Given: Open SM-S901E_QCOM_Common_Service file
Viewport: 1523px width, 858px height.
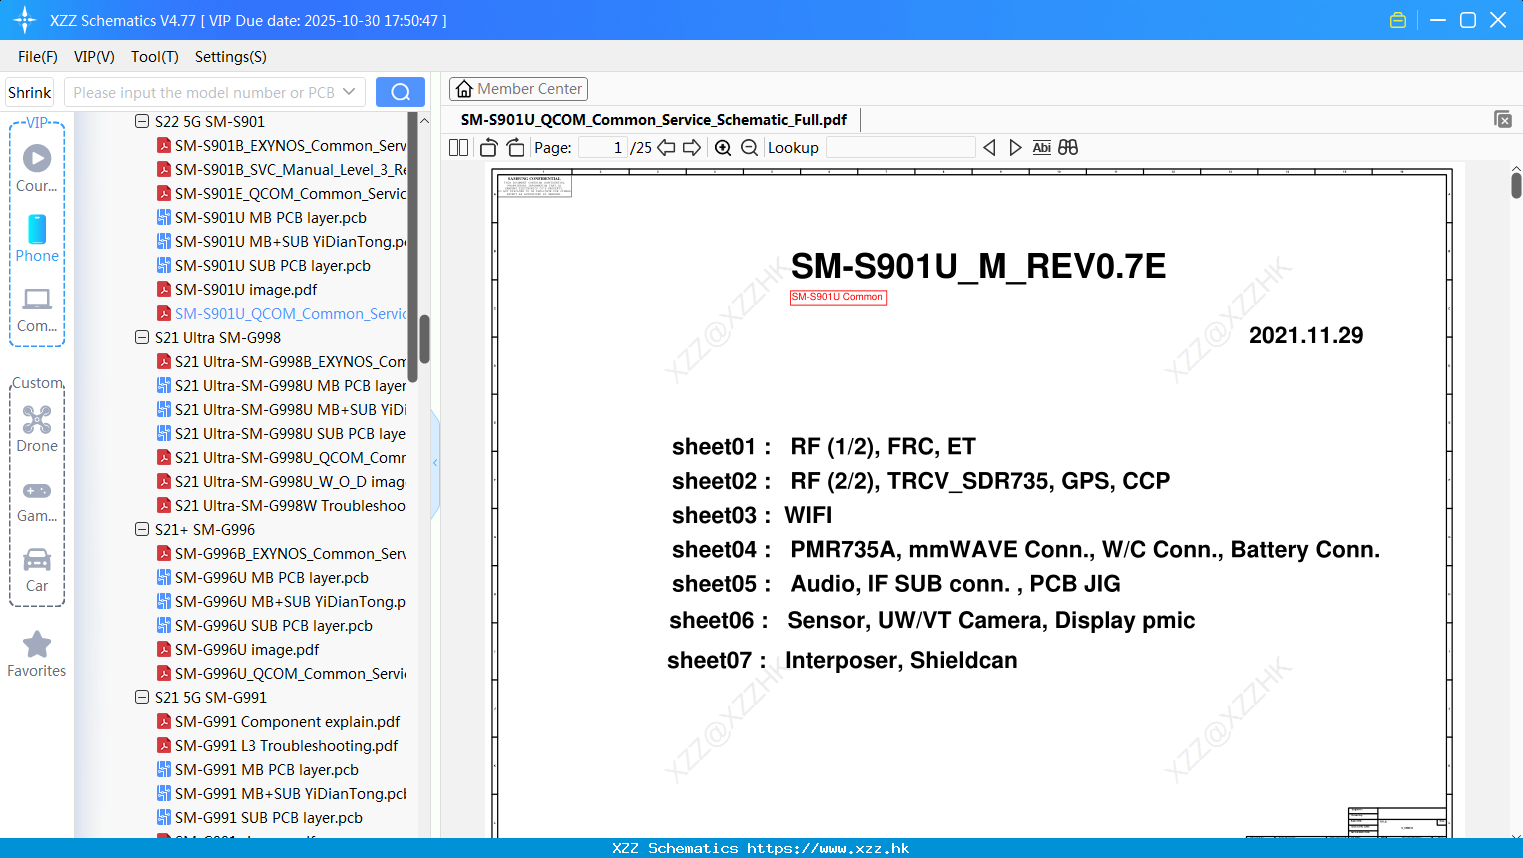Looking at the screenshot, I should point(281,193).
